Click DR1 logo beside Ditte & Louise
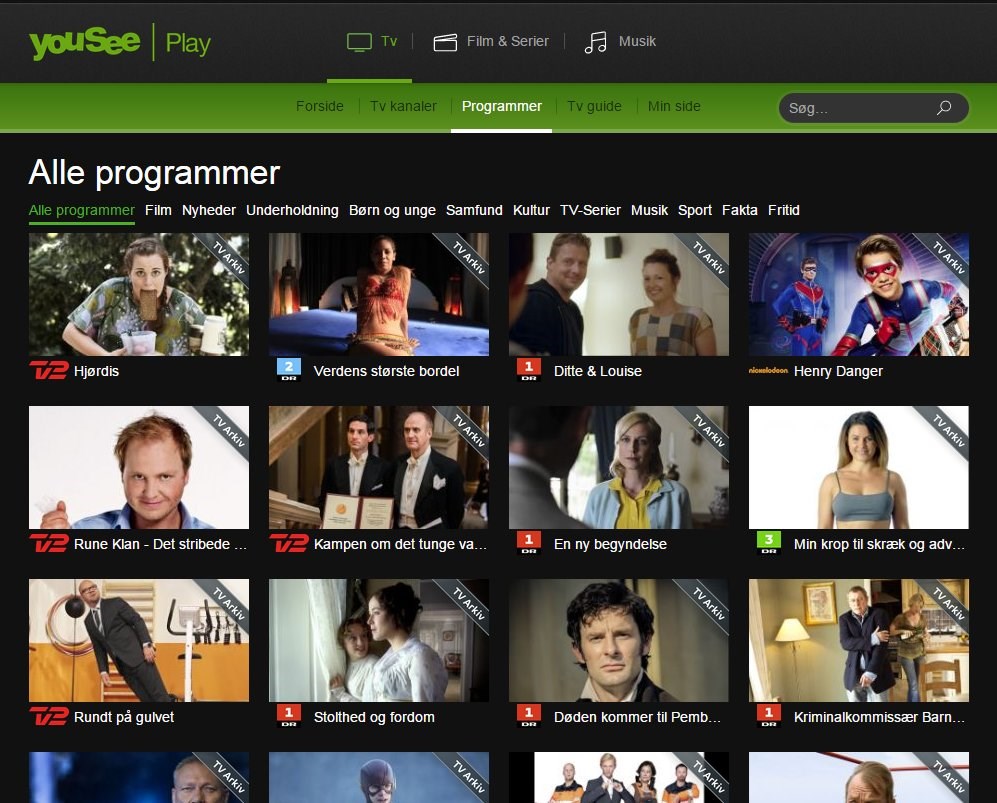 pos(528,370)
